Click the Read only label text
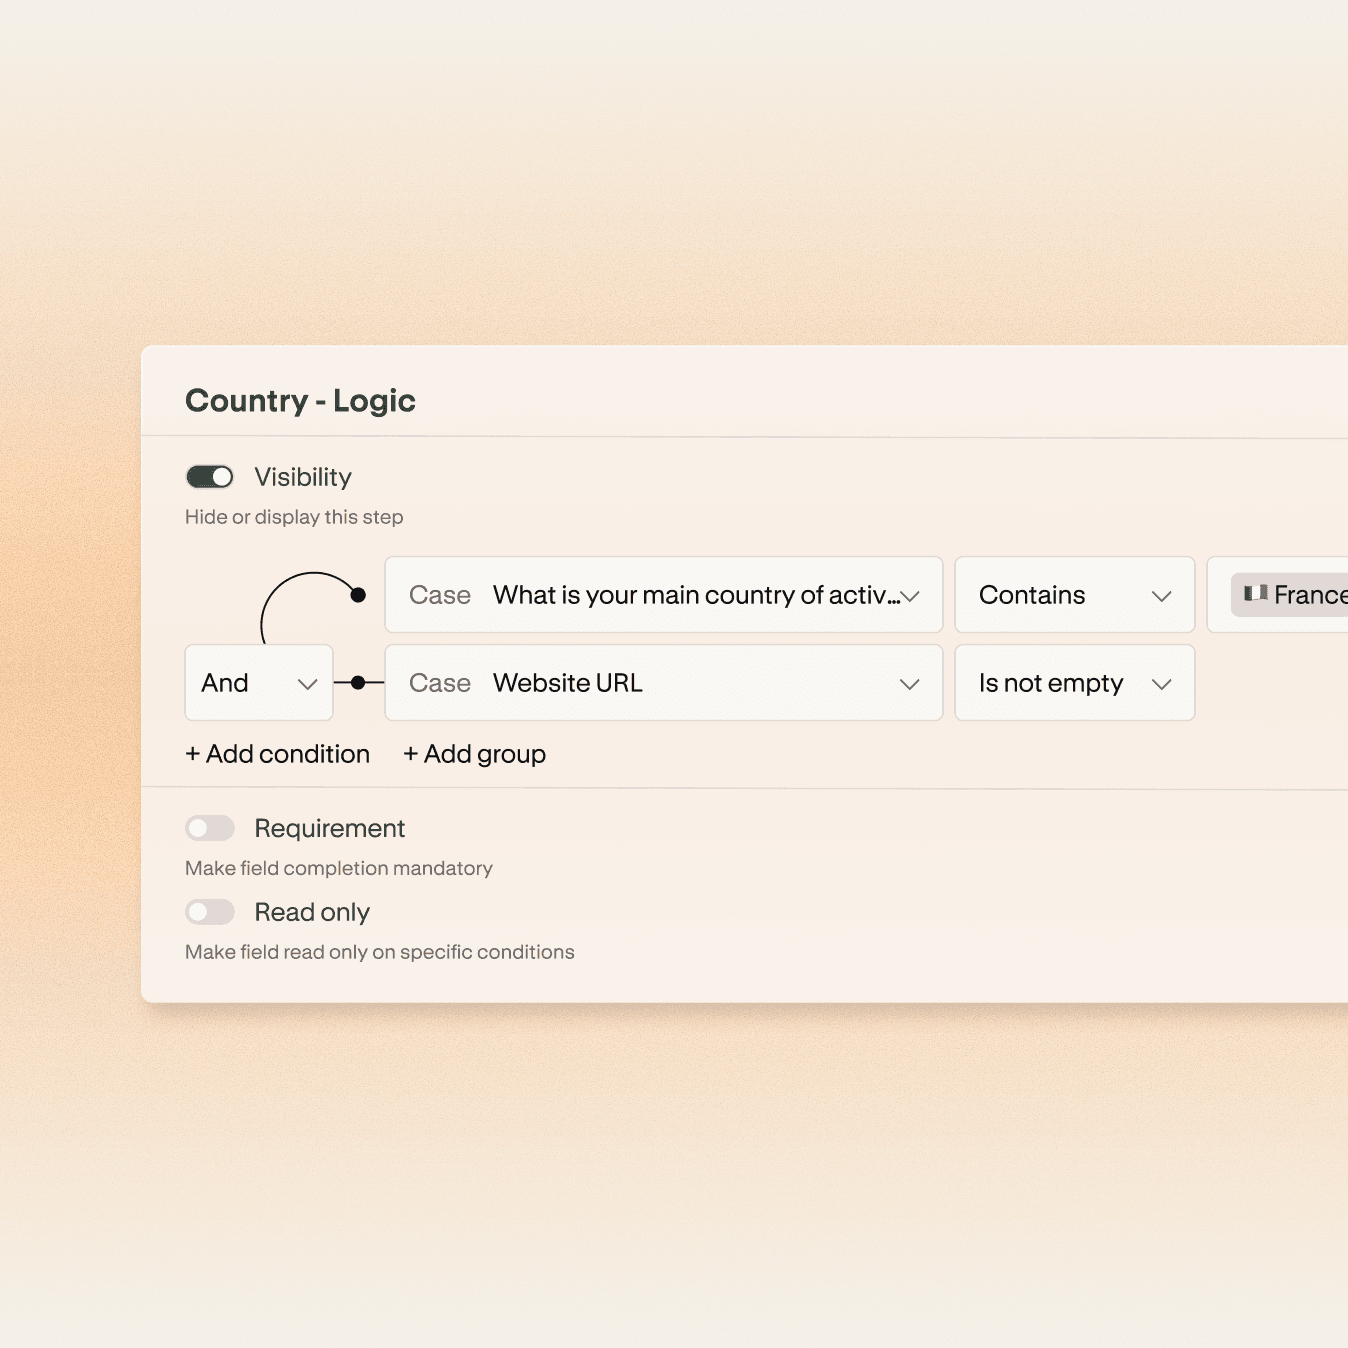Viewport: 1348px width, 1348px height. click(x=312, y=912)
